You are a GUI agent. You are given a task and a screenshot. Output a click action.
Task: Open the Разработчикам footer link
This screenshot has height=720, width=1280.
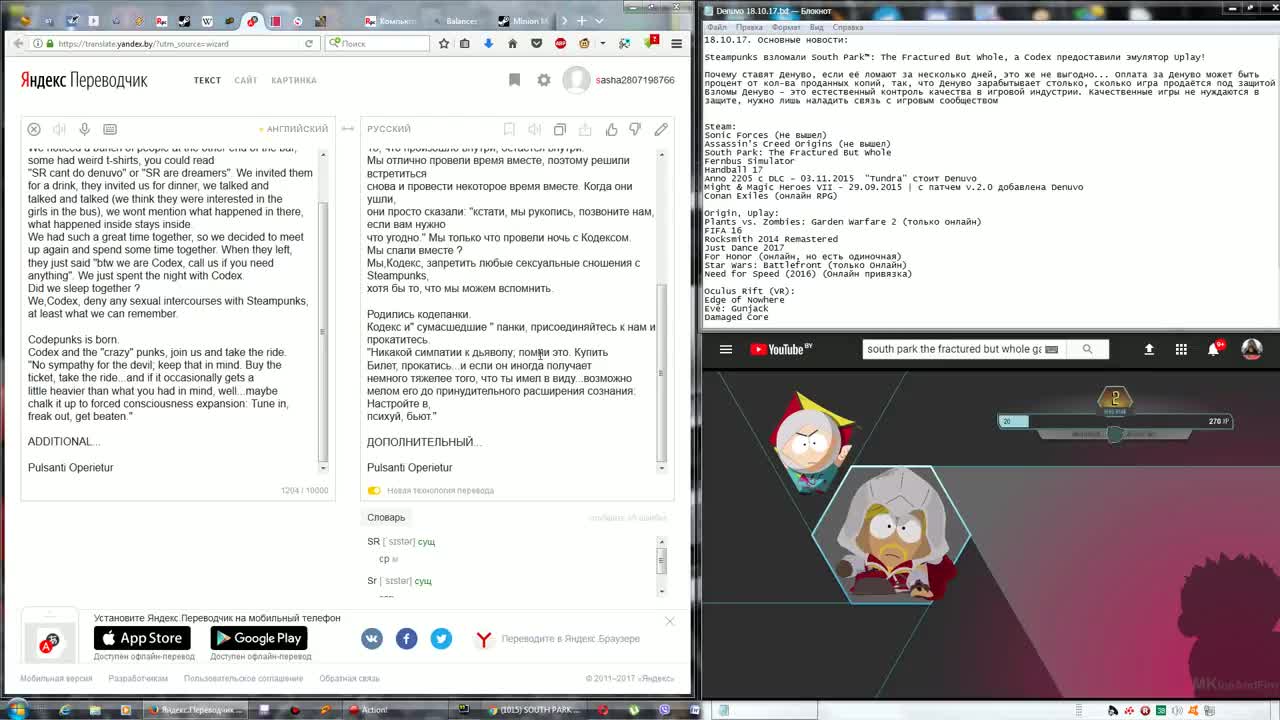coord(138,678)
